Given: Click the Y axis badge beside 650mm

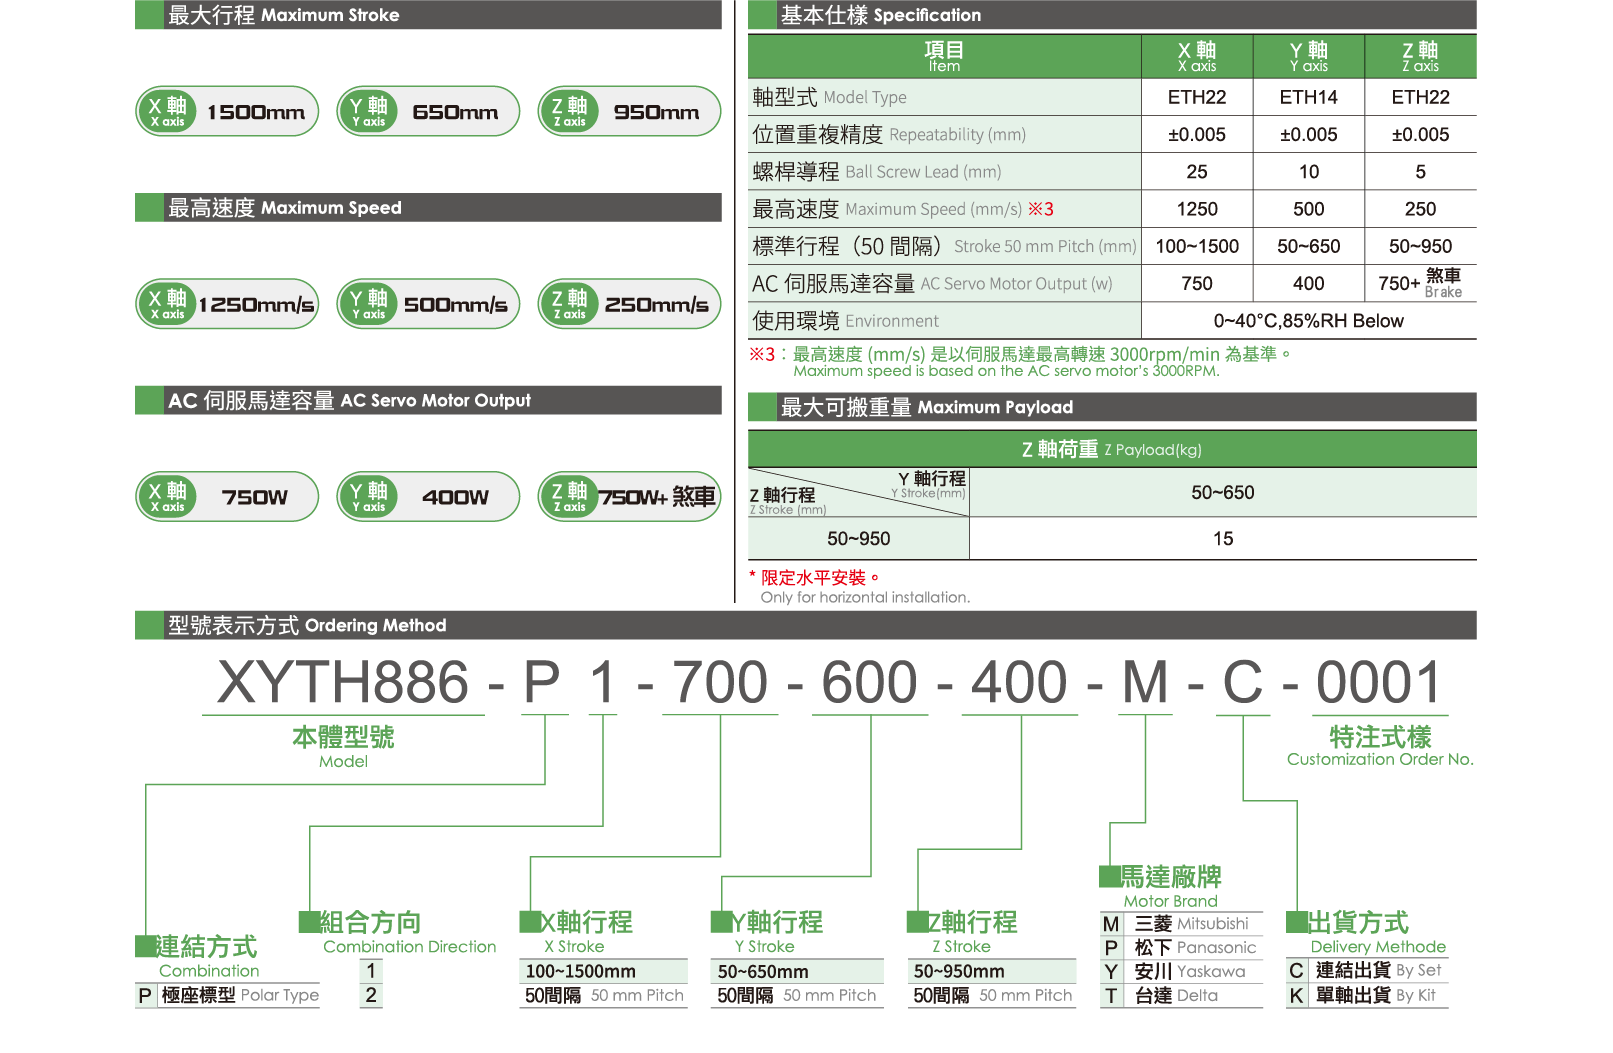Looking at the screenshot, I should (x=368, y=111).
